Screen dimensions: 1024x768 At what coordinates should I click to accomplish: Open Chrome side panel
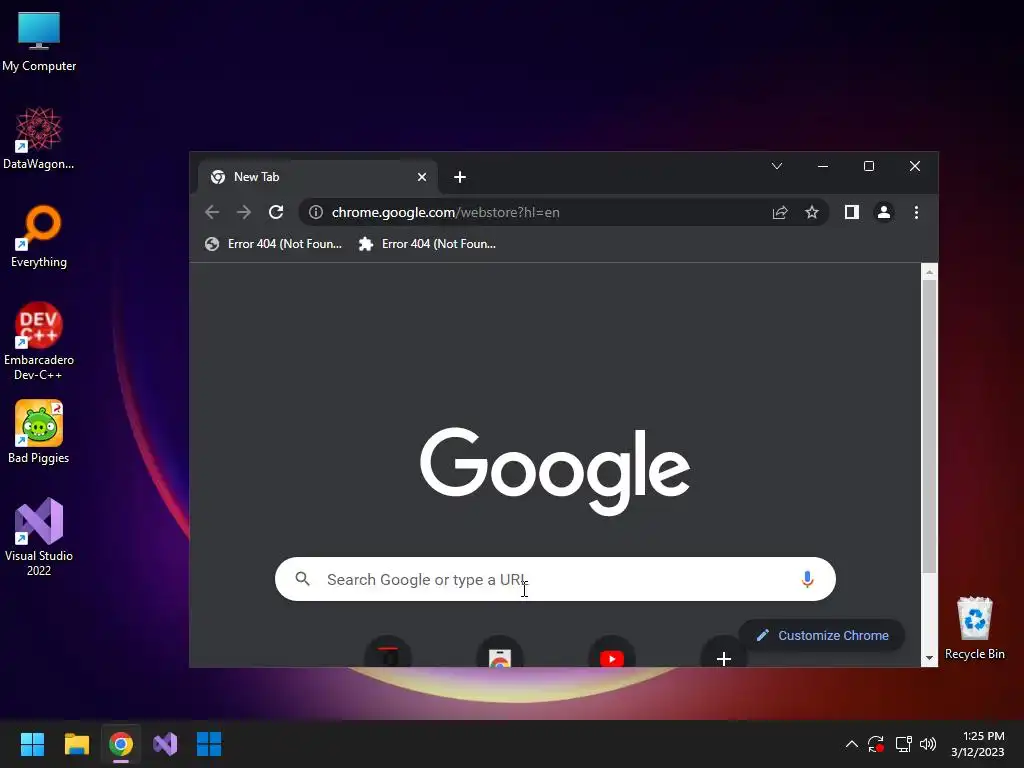click(x=852, y=212)
